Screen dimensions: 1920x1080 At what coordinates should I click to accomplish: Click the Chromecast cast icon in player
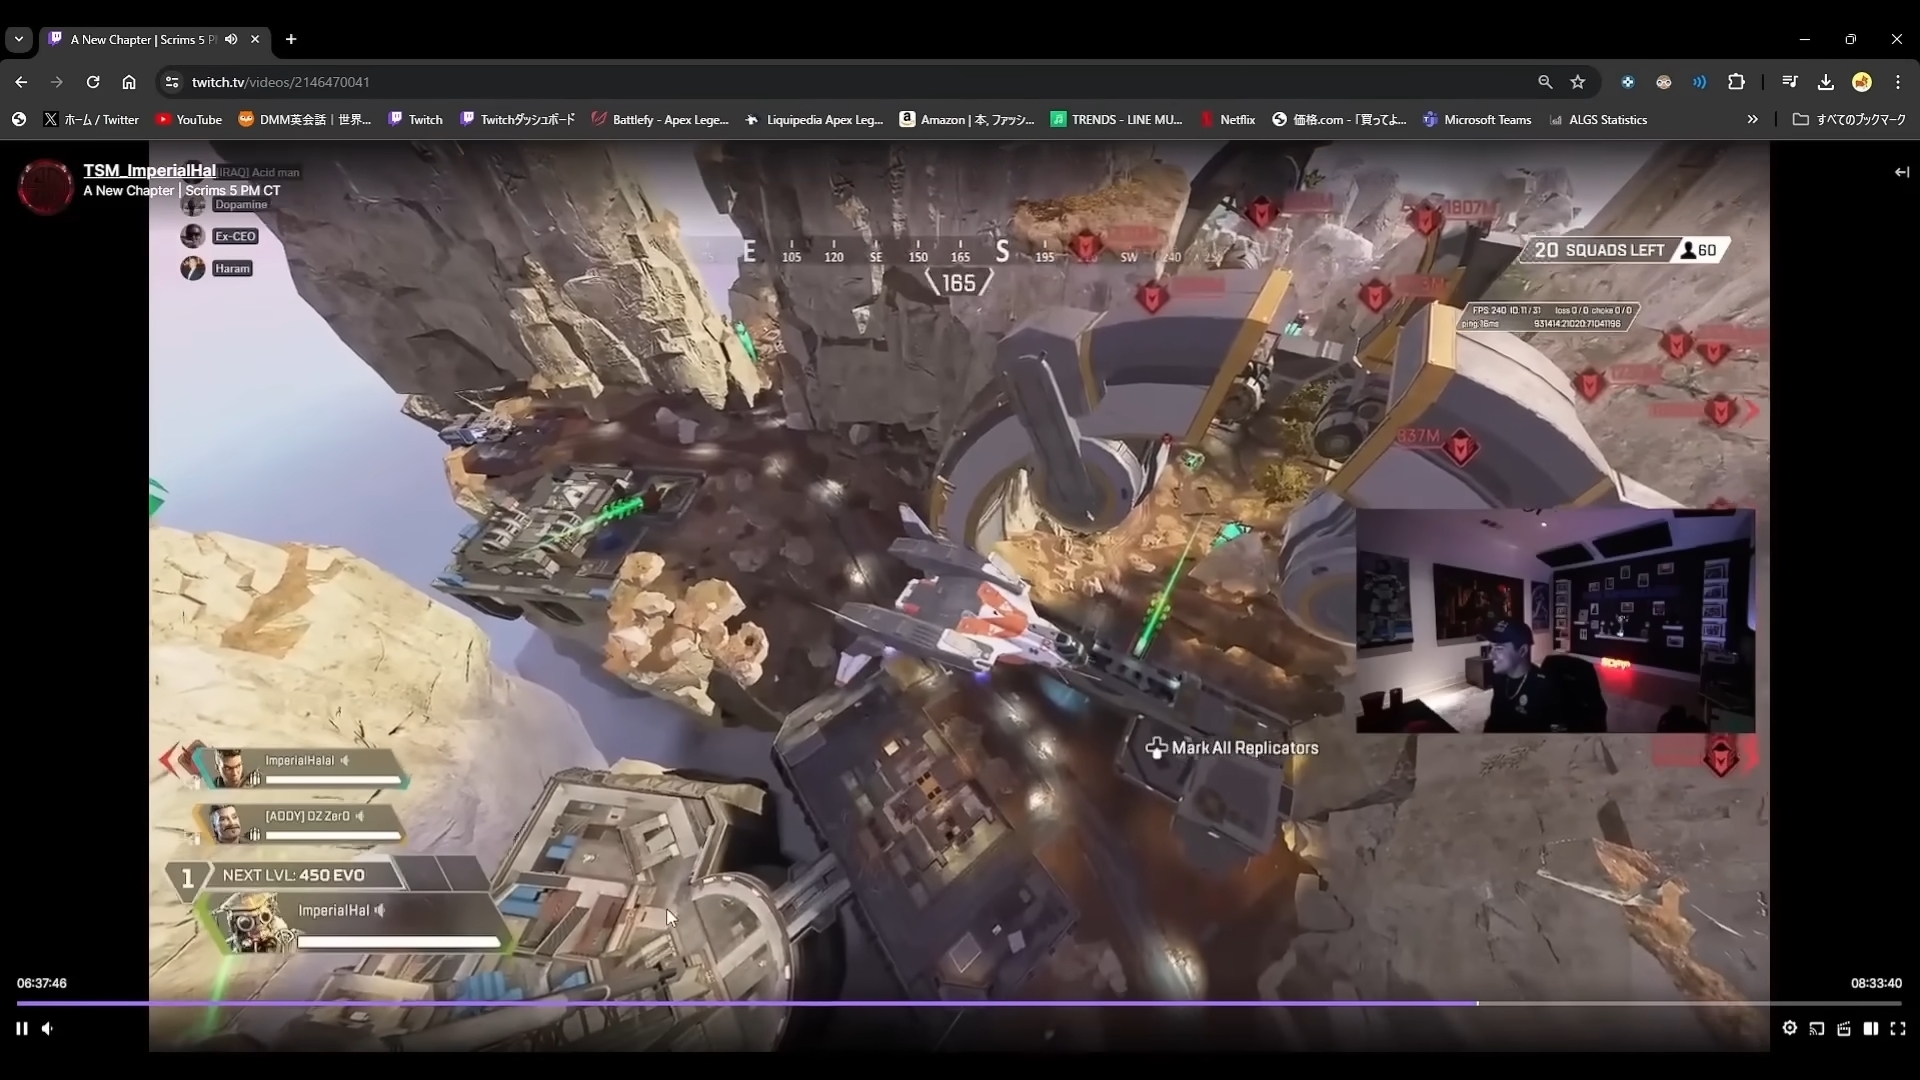click(x=1817, y=1028)
